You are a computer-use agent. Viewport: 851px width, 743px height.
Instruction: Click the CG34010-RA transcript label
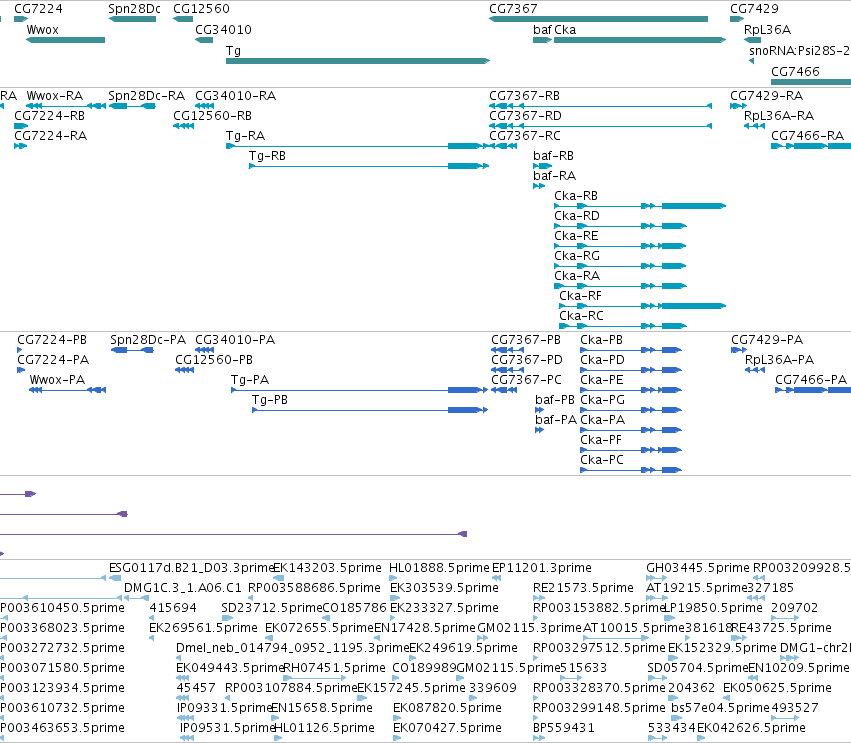(x=236, y=96)
